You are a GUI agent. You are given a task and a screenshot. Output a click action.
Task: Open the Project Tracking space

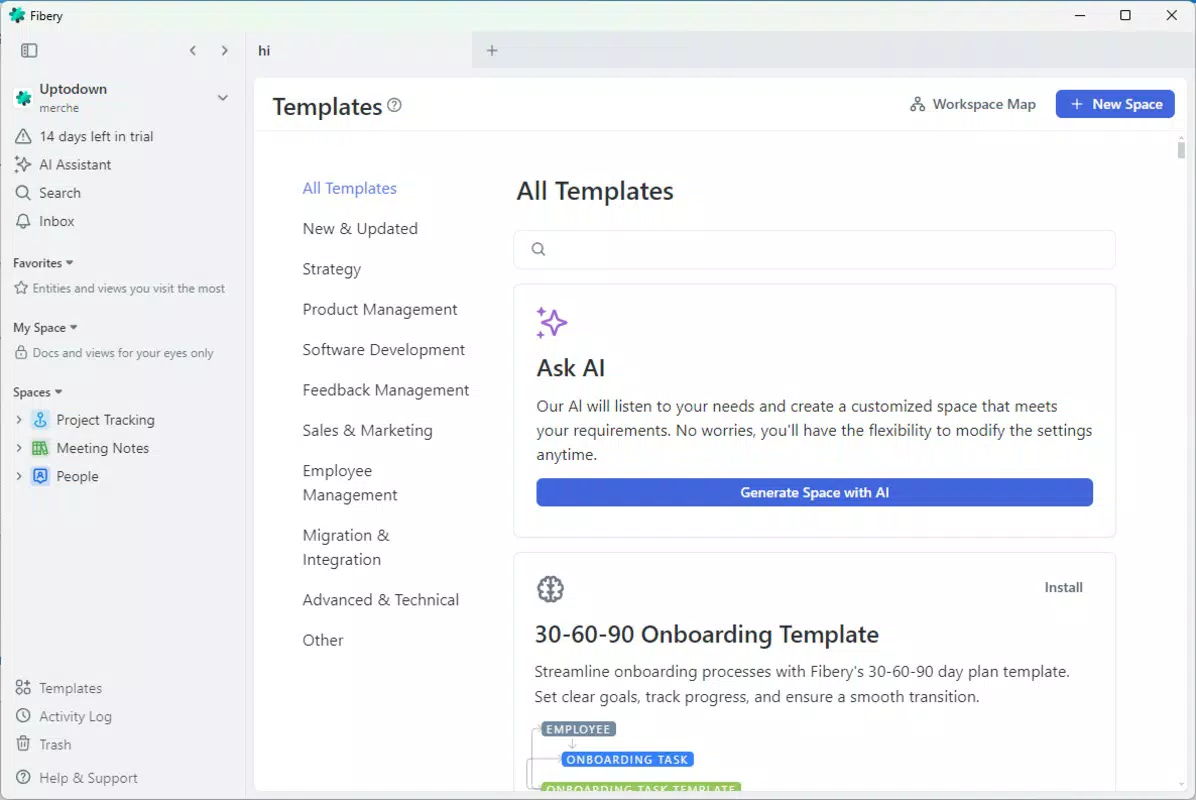105,420
